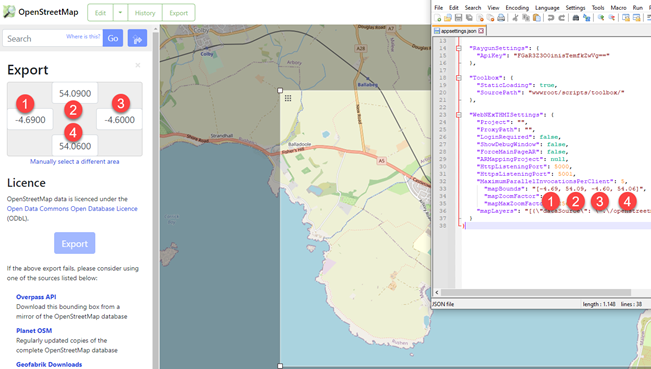Click the grid move handle on map selection
Screen dimensions: 651x369
coord(288,98)
